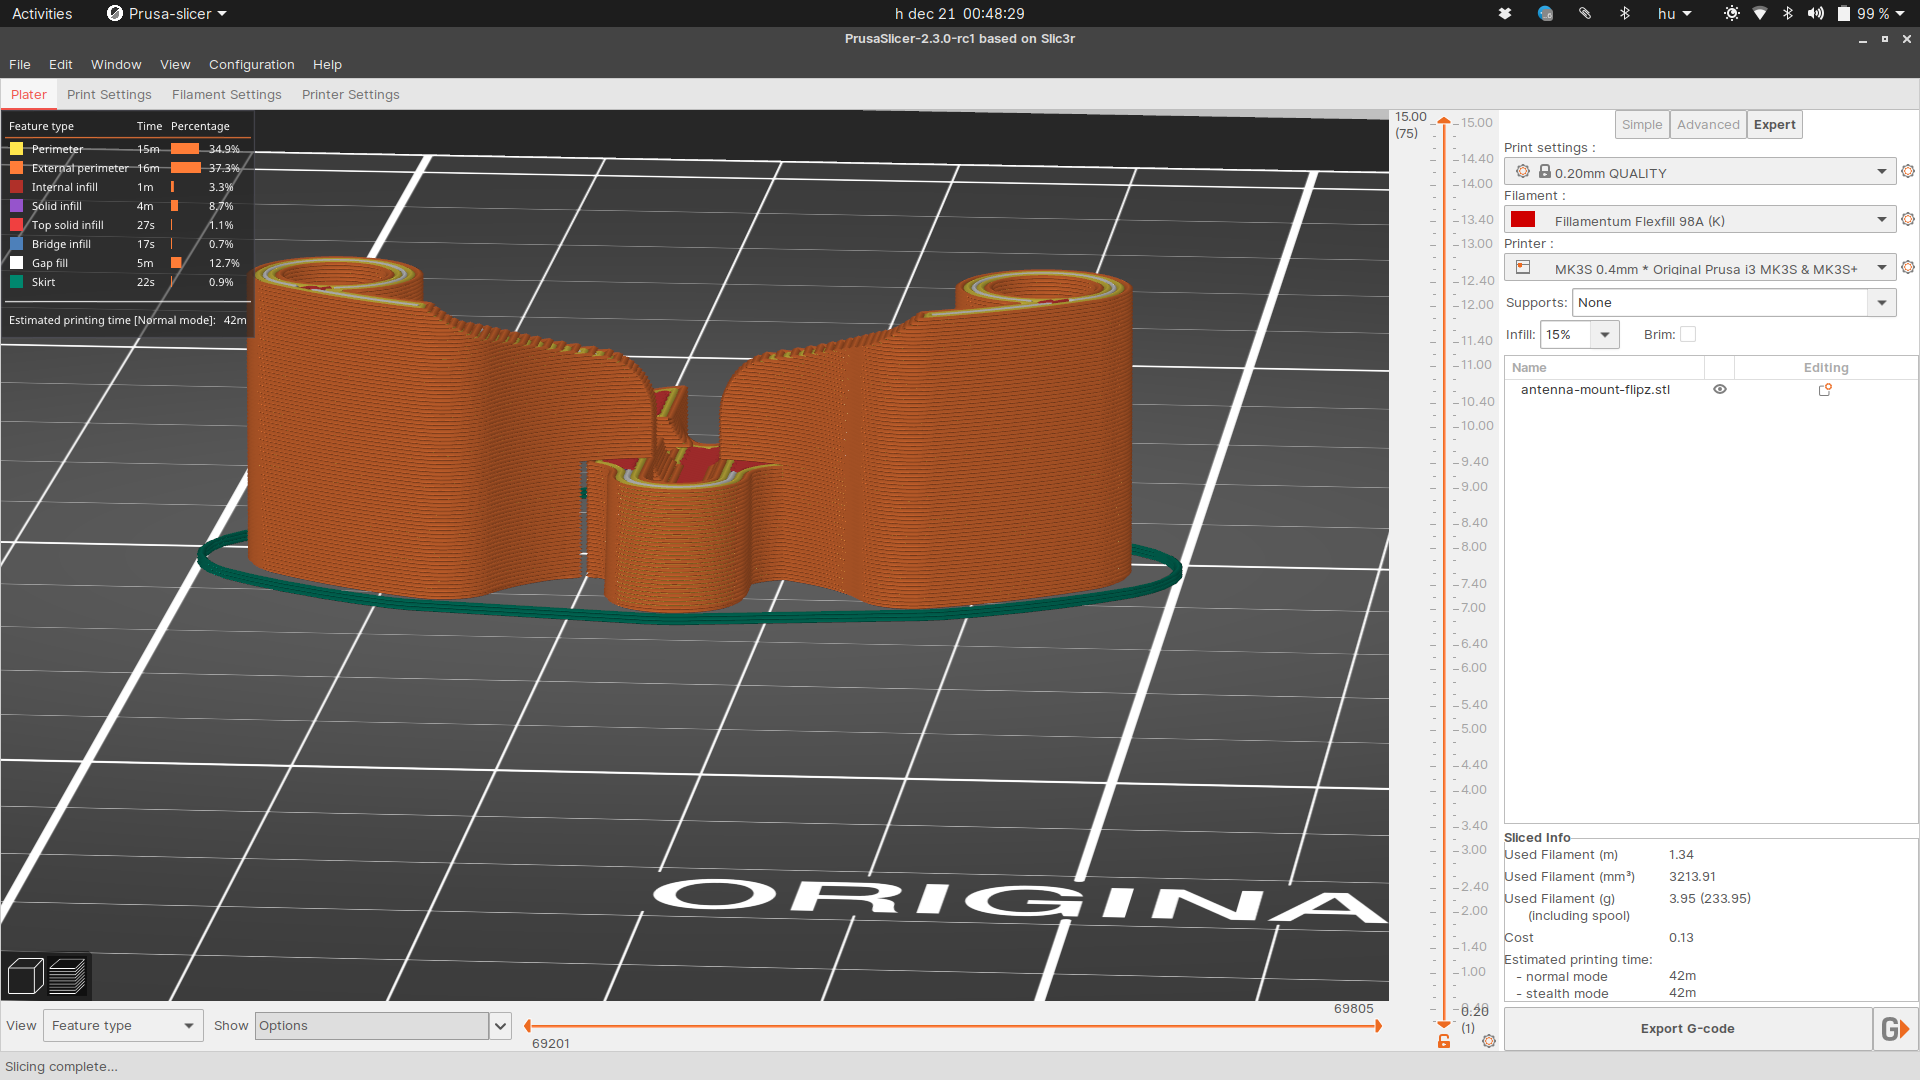1920x1080 pixels.
Task: Toggle the orange lock under the layer slider
Action: 1444,1042
